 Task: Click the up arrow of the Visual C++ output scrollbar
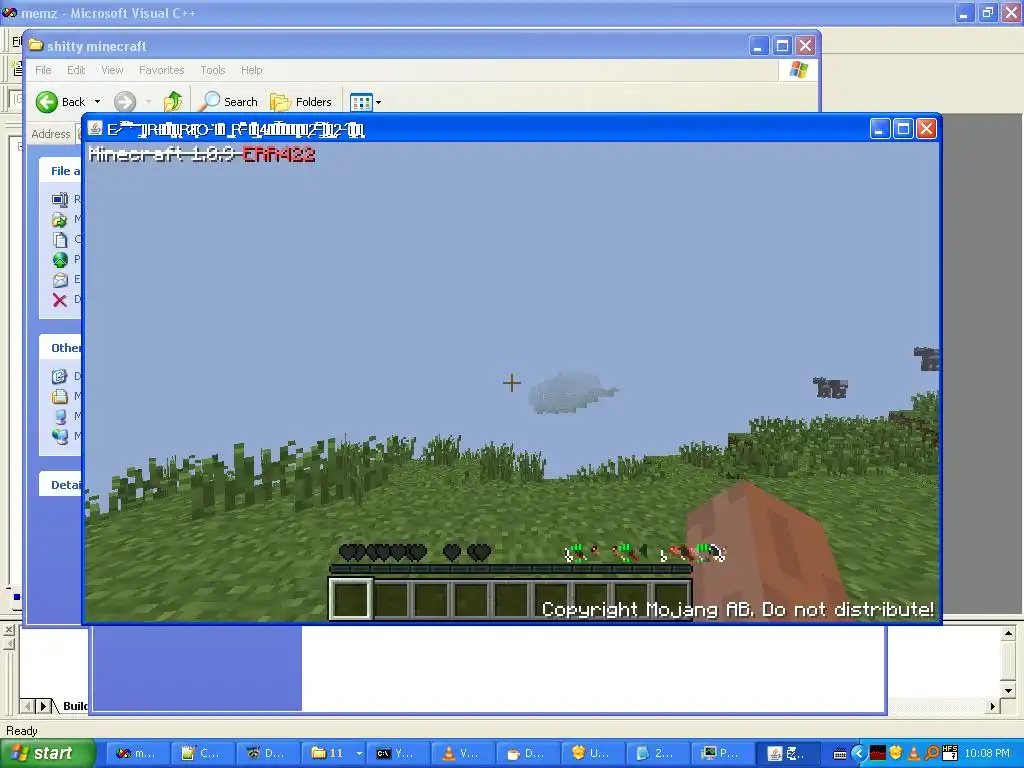pyautogui.click(x=1009, y=633)
